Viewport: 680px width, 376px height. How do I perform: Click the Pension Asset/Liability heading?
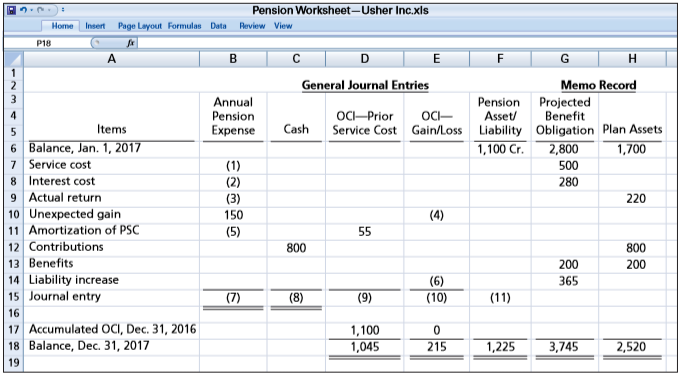[x=500, y=116]
